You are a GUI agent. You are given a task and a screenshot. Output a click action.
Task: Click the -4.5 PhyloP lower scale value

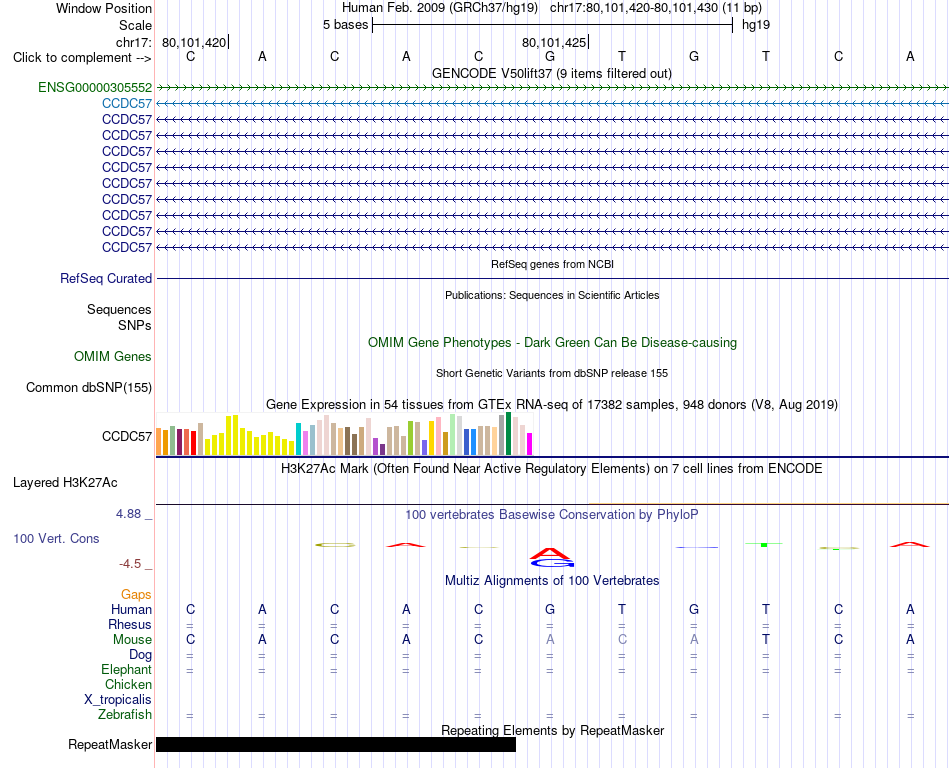[x=130, y=564]
